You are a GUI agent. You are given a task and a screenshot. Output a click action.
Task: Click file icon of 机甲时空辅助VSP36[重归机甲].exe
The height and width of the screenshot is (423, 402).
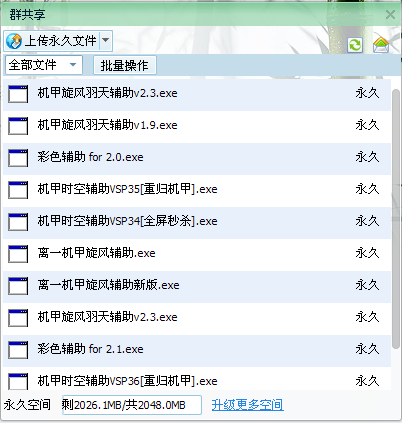click(x=18, y=381)
